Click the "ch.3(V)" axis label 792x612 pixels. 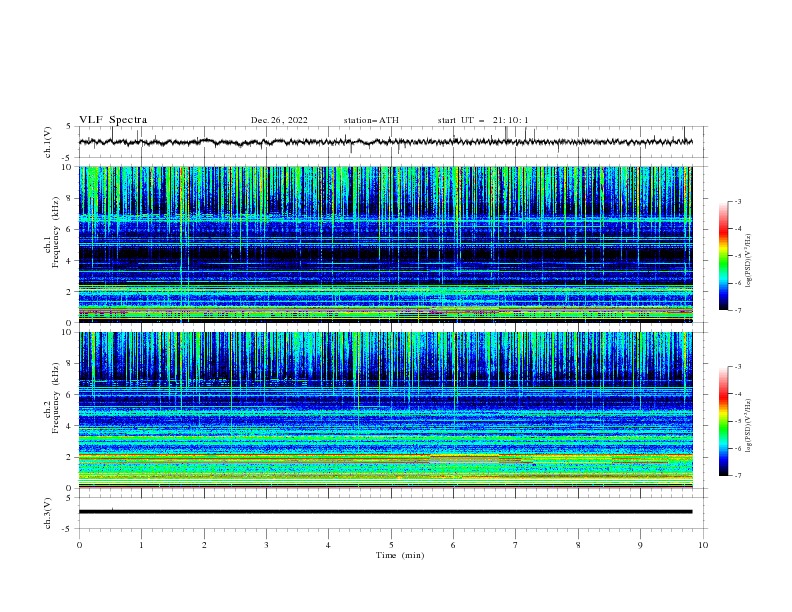(48, 513)
